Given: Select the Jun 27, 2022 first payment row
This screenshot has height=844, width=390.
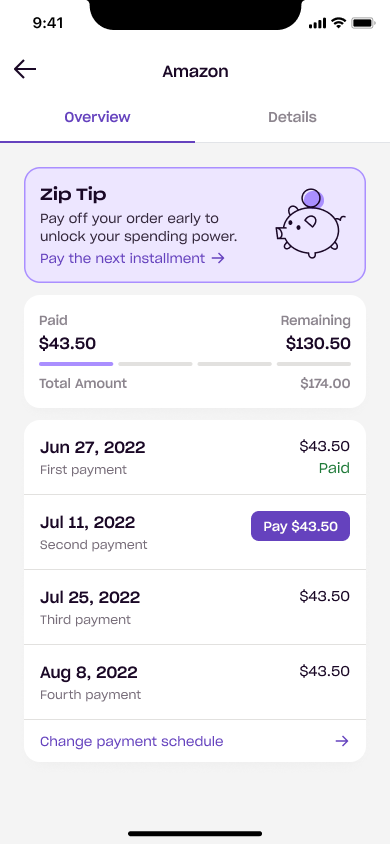Looking at the screenshot, I should click(195, 457).
